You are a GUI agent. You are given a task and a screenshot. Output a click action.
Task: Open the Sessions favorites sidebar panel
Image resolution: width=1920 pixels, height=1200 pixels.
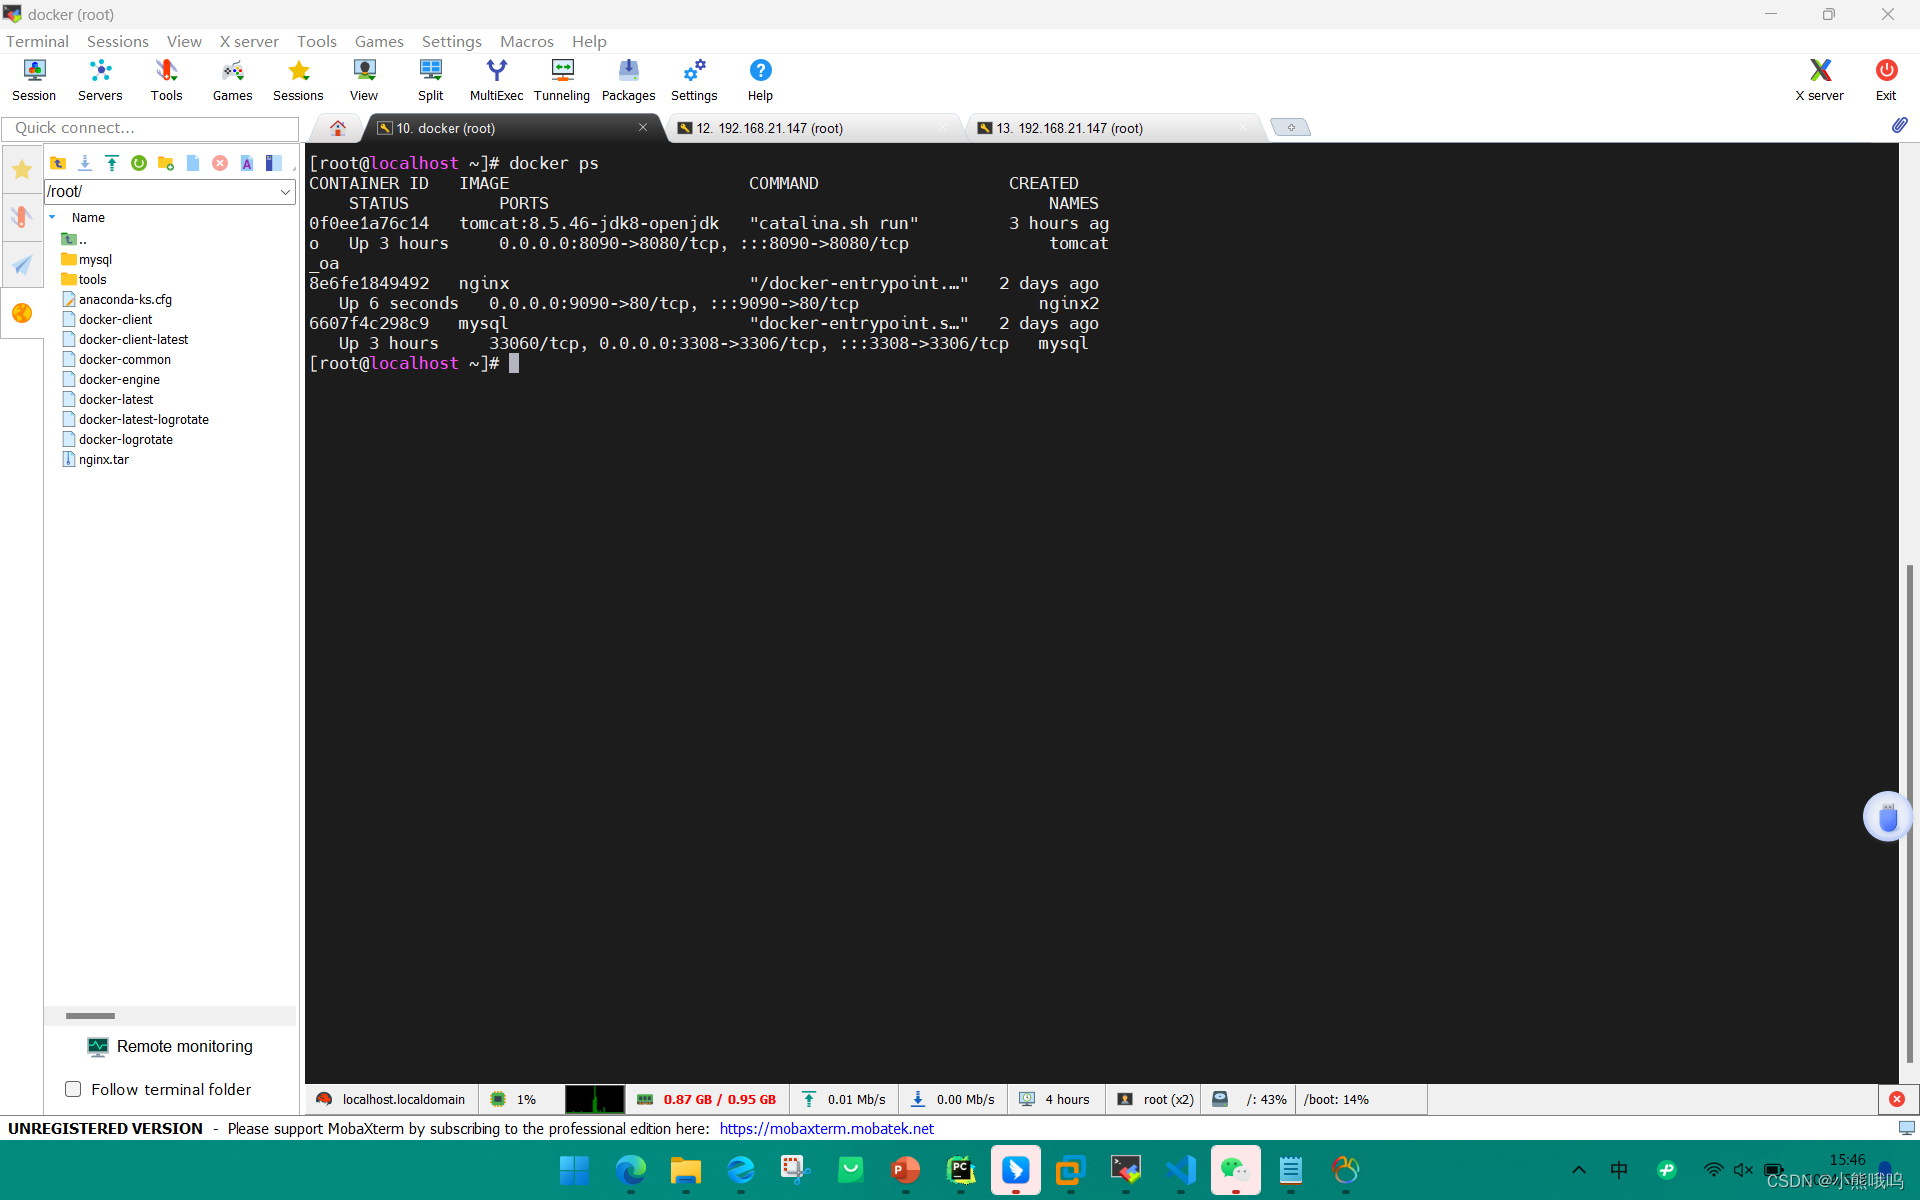tap(22, 169)
